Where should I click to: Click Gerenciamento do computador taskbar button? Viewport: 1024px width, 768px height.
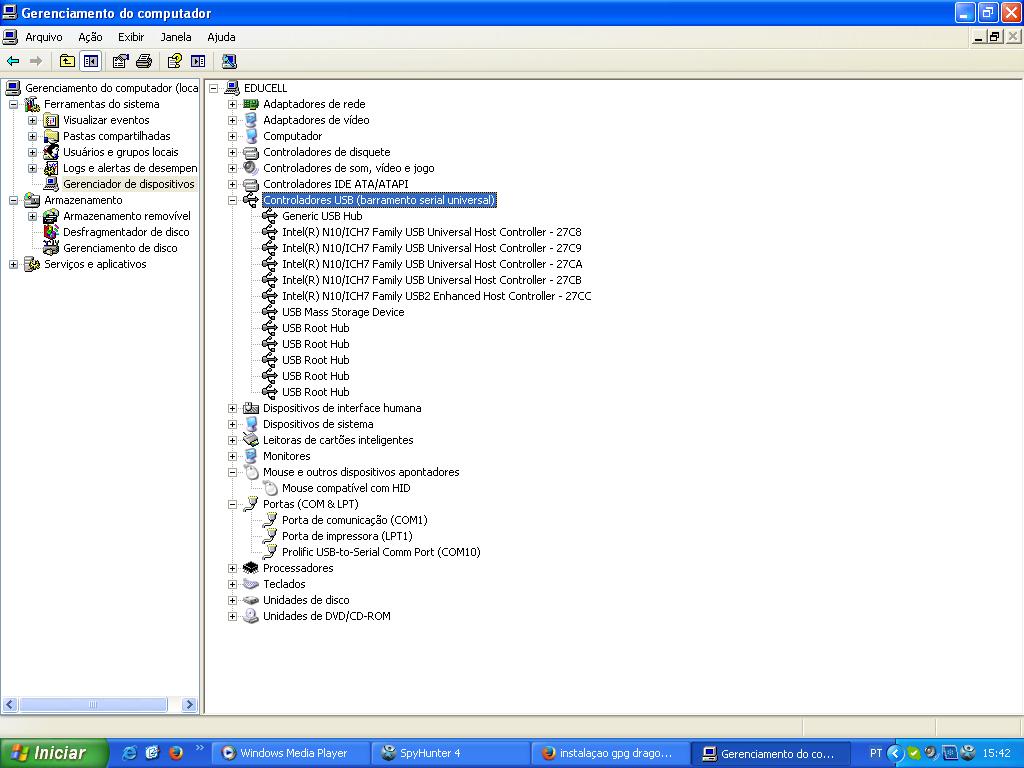pyautogui.click(x=771, y=753)
